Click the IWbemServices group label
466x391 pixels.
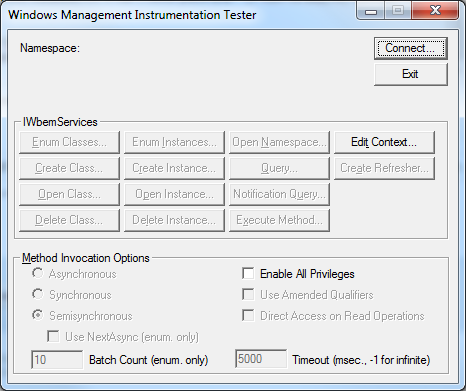click(60, 122)
